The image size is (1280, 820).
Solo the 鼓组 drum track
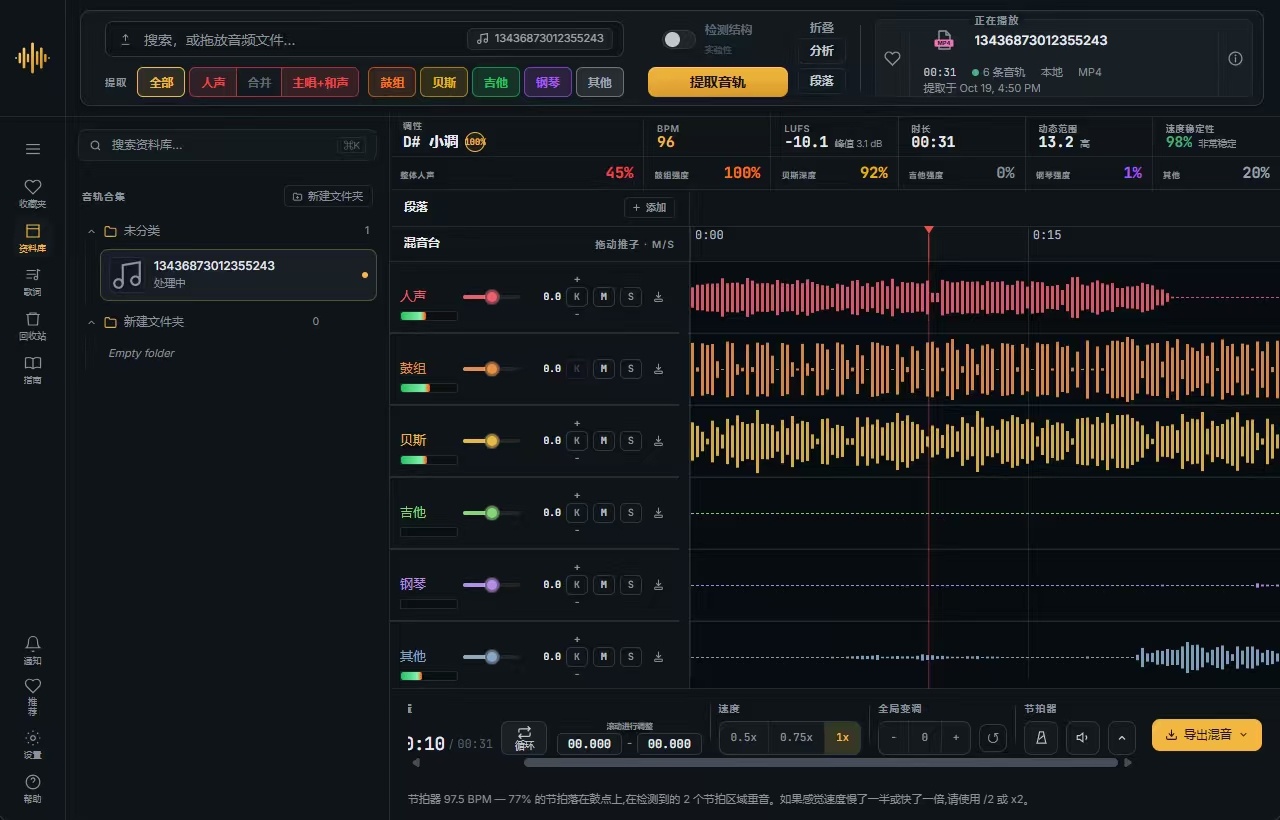[631, 369]
